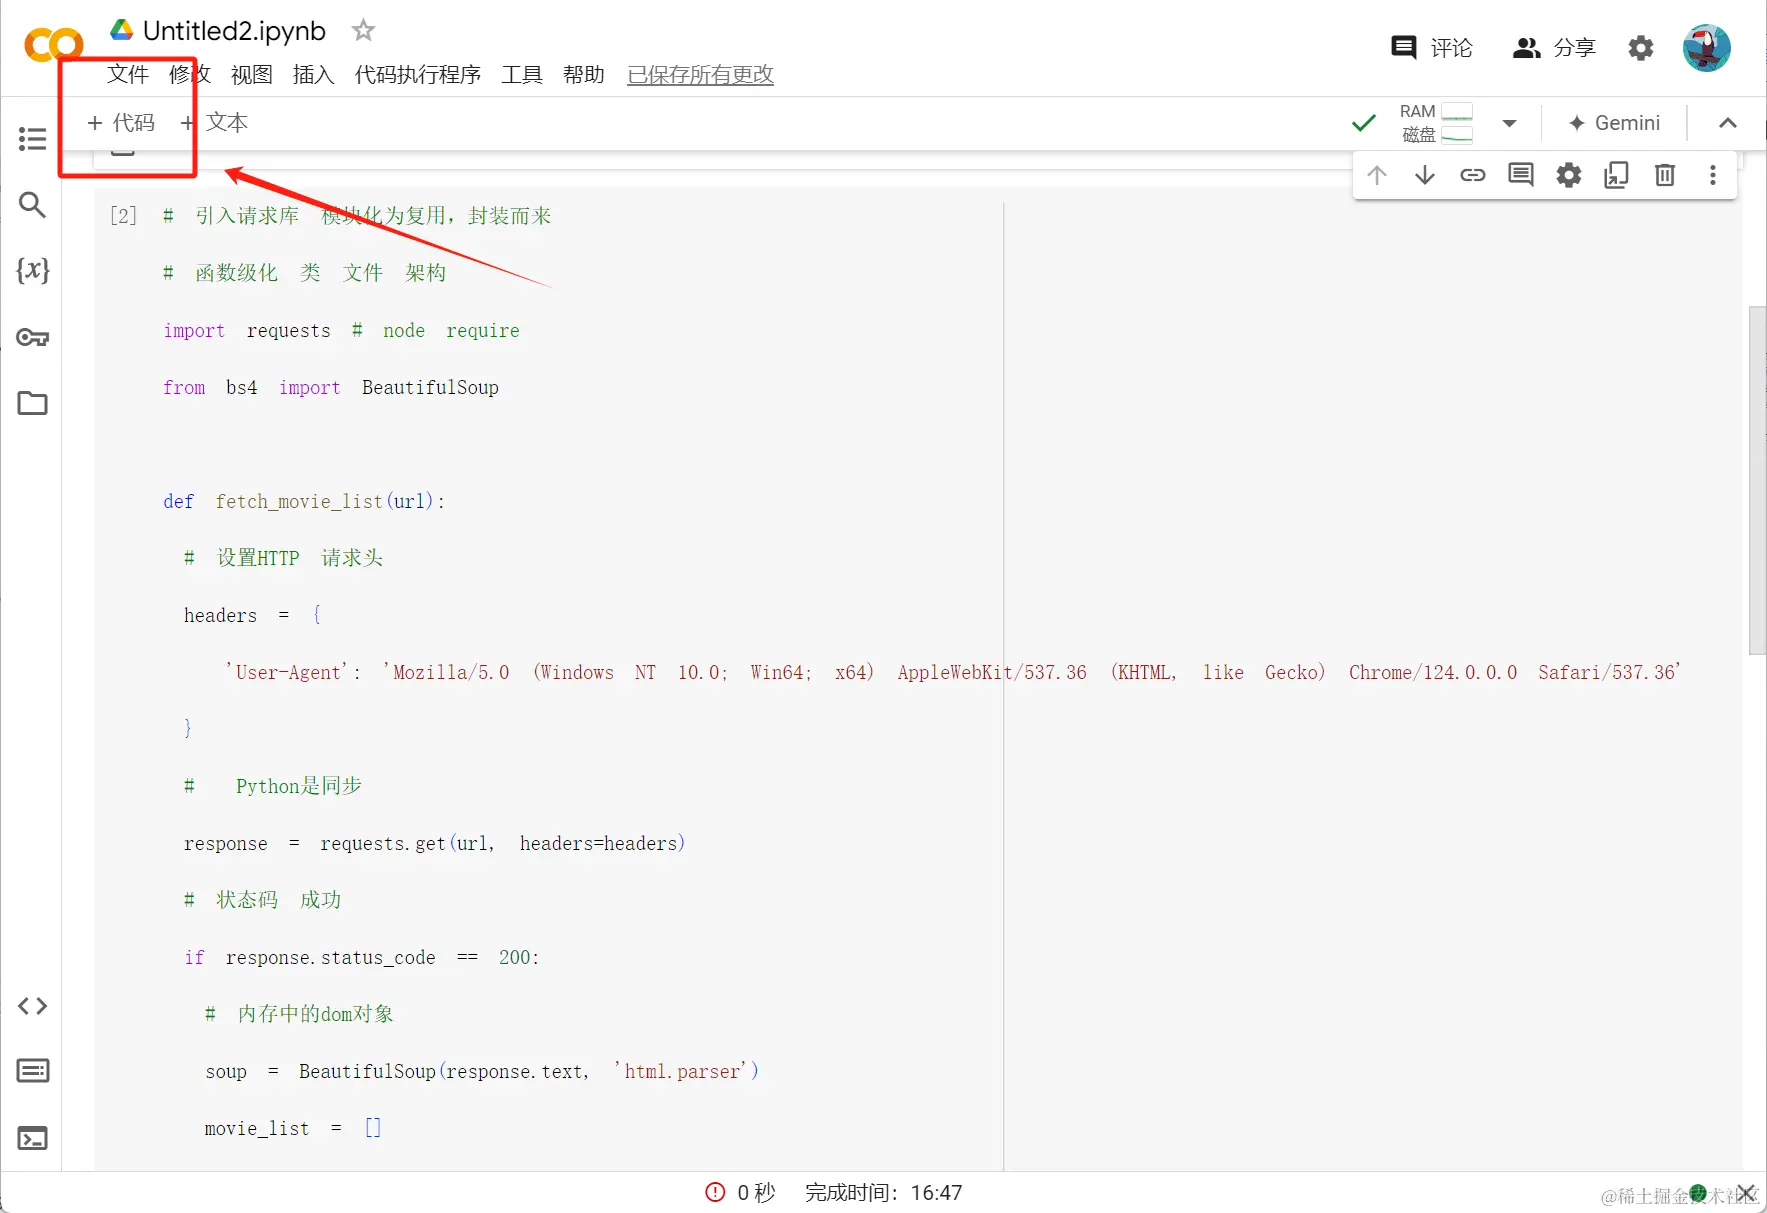
Task: Click the 'import requests' code line
Action: [342, 331]
